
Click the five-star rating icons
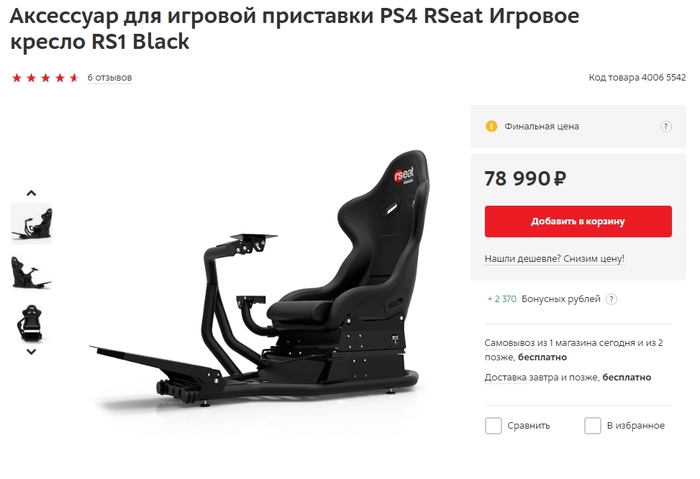click(45, 78)
